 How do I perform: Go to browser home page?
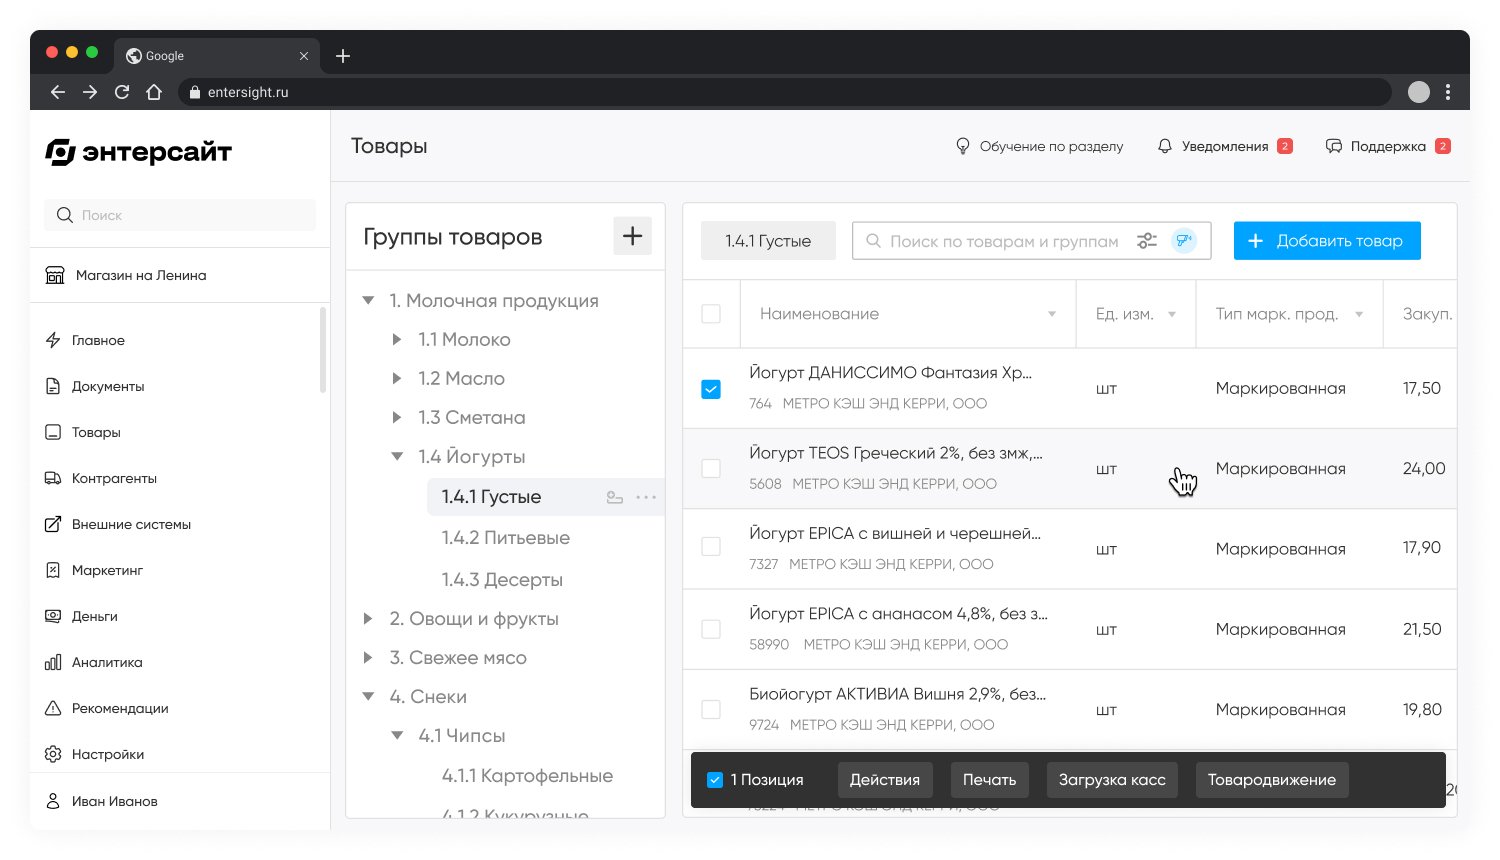coord(154,92)
